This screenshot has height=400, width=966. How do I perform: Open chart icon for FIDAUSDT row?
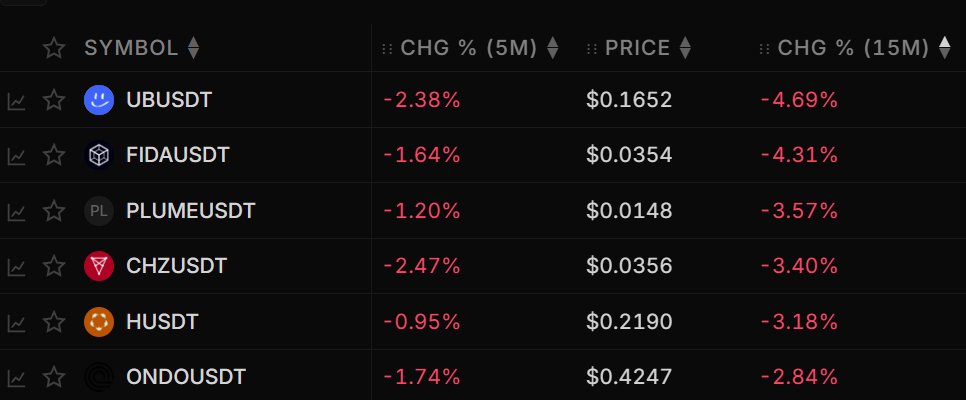coord(16,157)
